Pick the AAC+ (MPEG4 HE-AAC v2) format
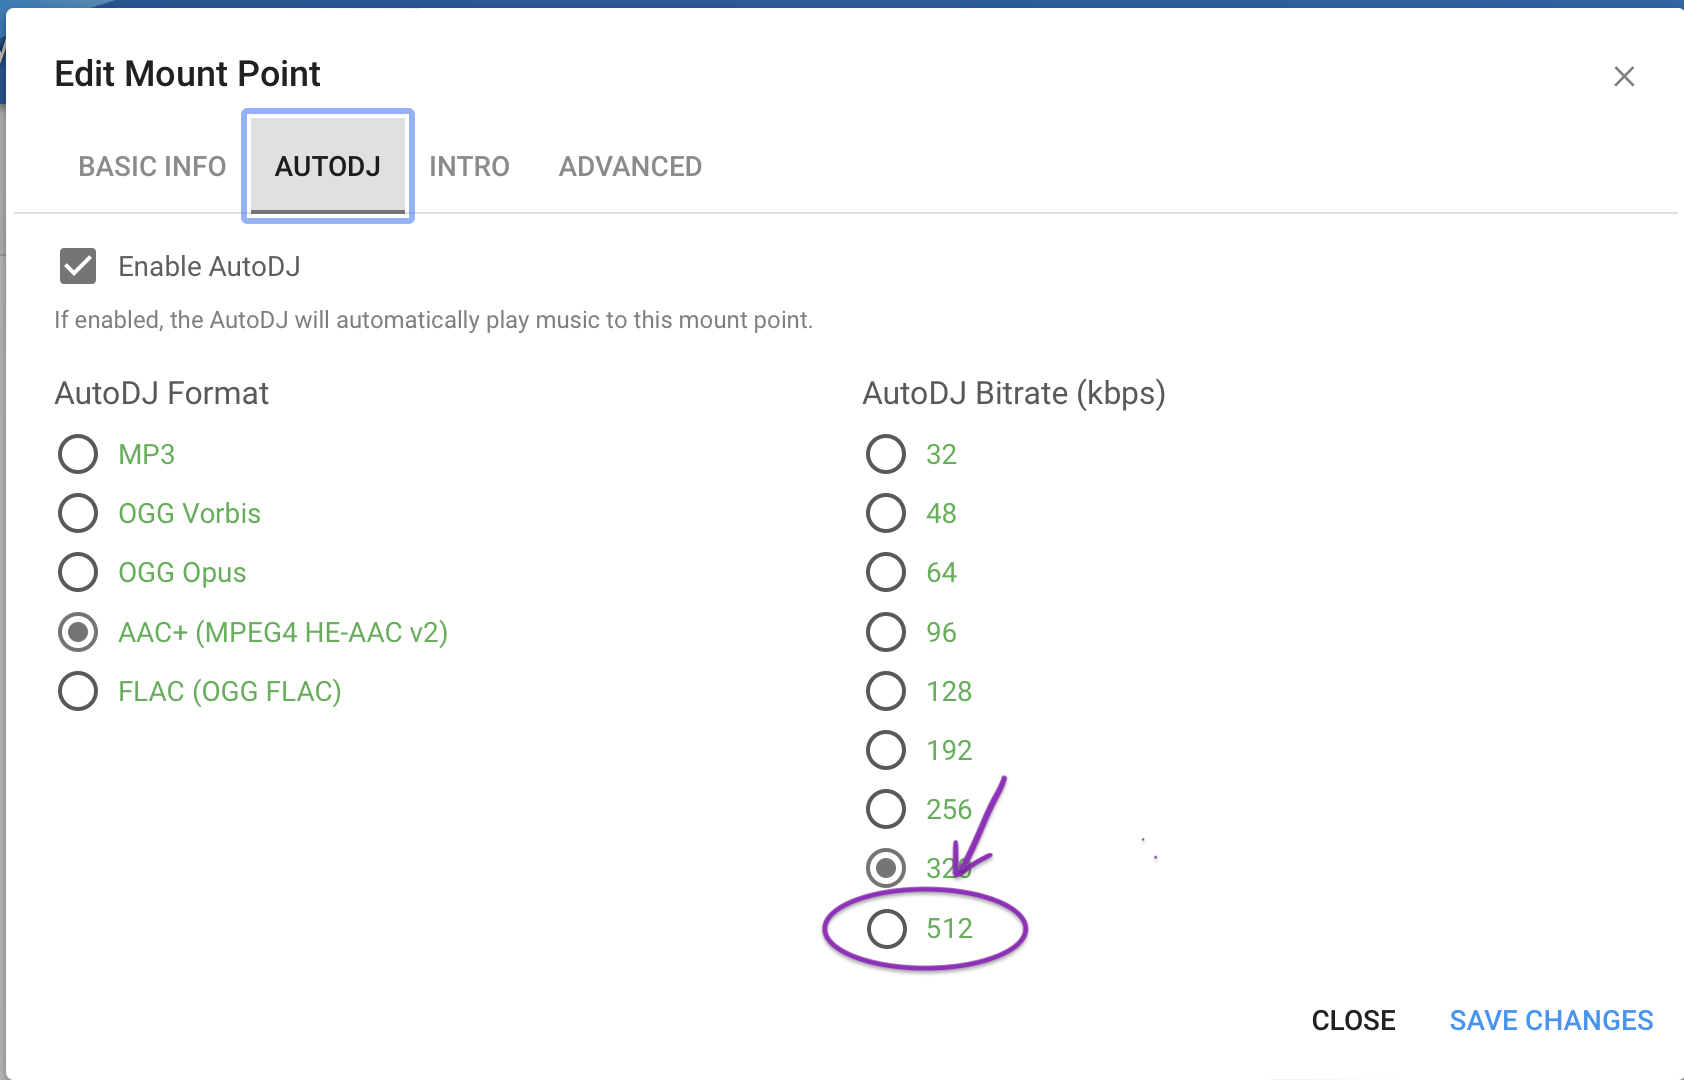The image size is (1684, 1080). 77,632
